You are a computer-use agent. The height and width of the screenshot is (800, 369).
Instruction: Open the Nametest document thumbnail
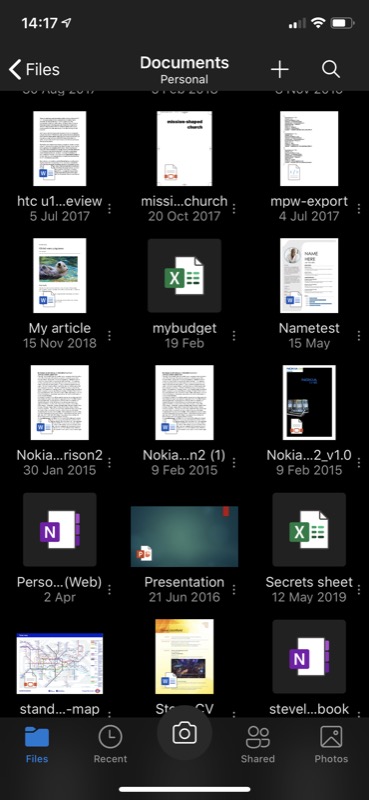coord(309,276)
